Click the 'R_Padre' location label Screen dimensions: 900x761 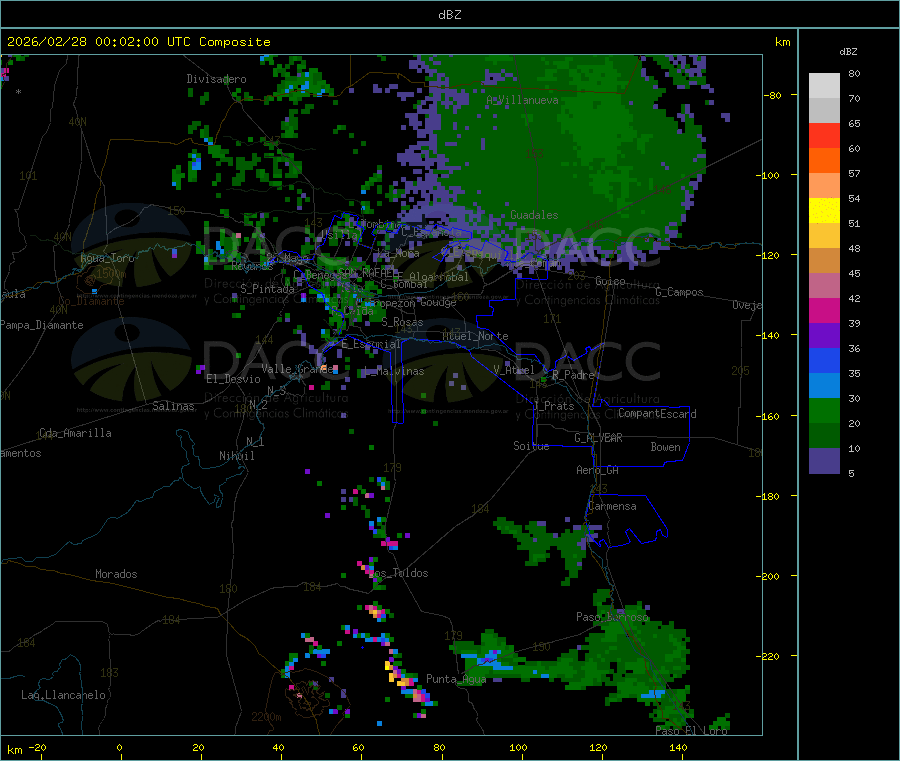[573, 375]
